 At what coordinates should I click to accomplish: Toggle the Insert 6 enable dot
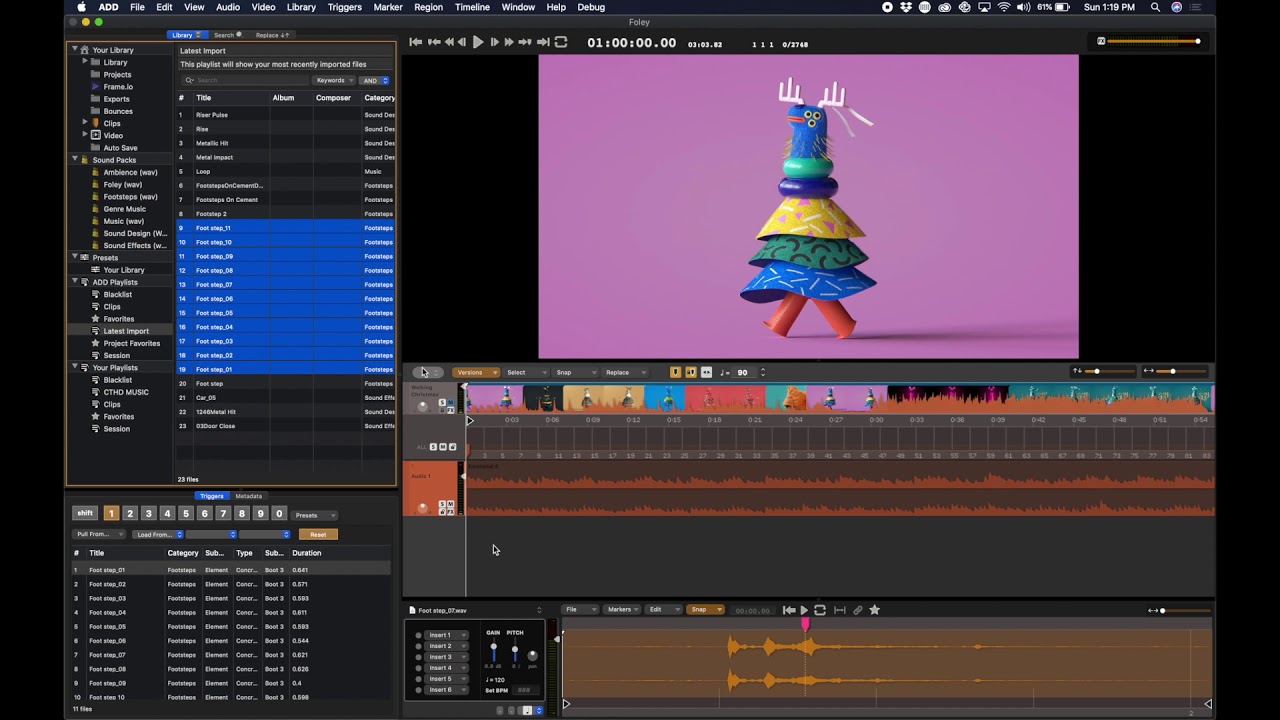419,690
